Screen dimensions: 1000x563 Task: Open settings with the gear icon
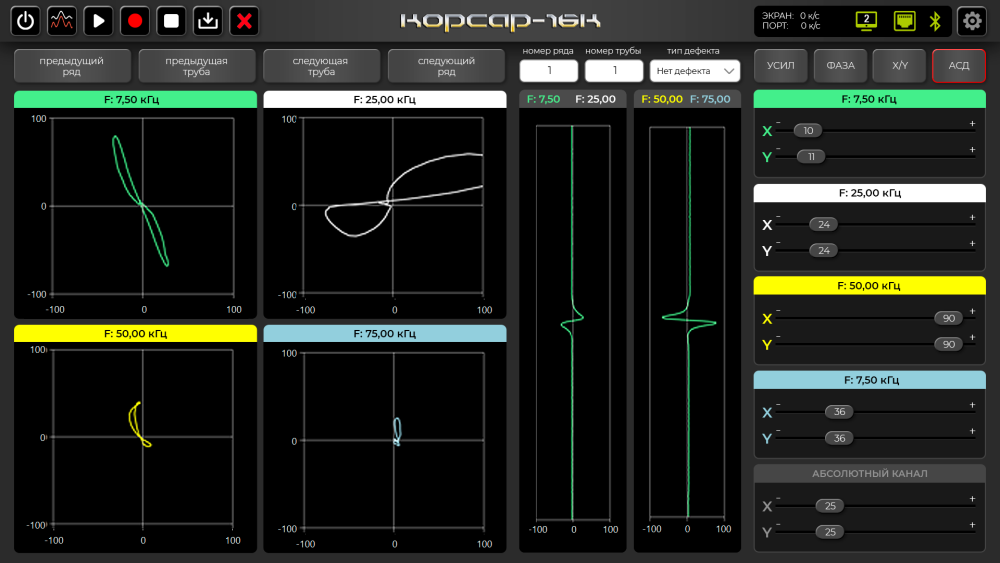(971, 20)
